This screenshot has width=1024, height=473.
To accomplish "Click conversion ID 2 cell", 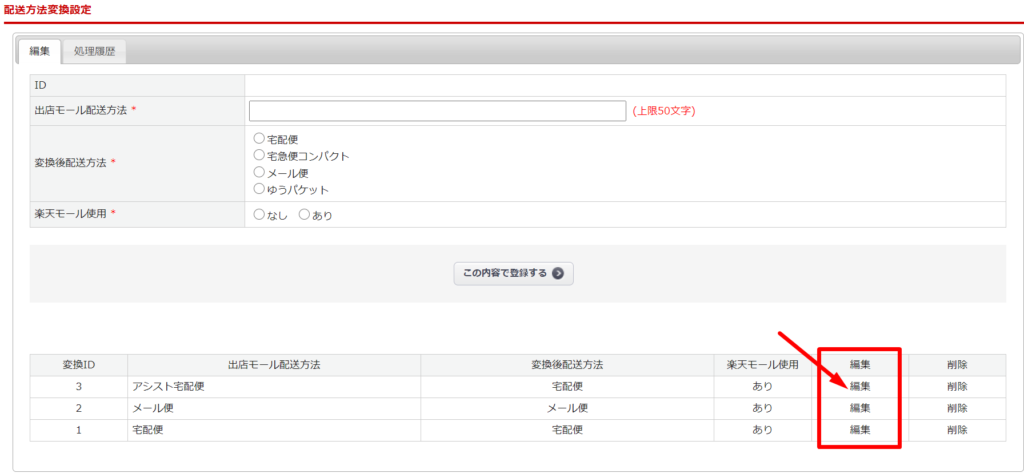I will pos(79,408).
